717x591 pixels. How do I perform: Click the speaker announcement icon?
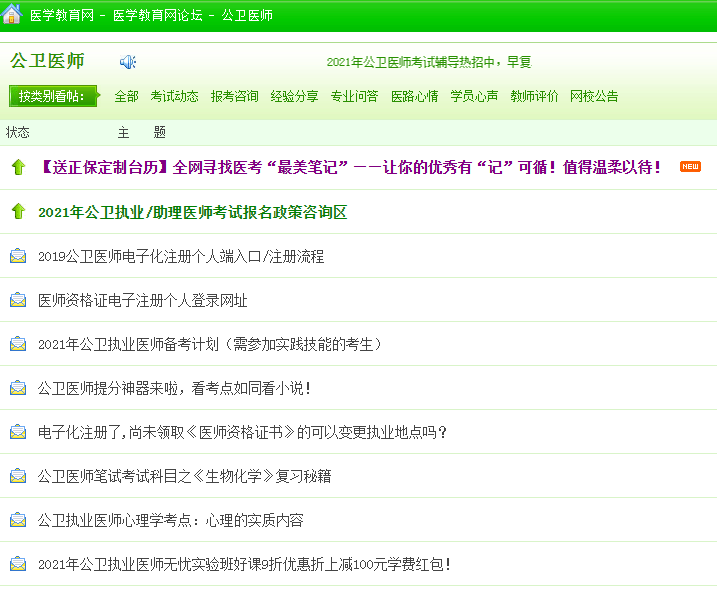[x=128, y=62]
